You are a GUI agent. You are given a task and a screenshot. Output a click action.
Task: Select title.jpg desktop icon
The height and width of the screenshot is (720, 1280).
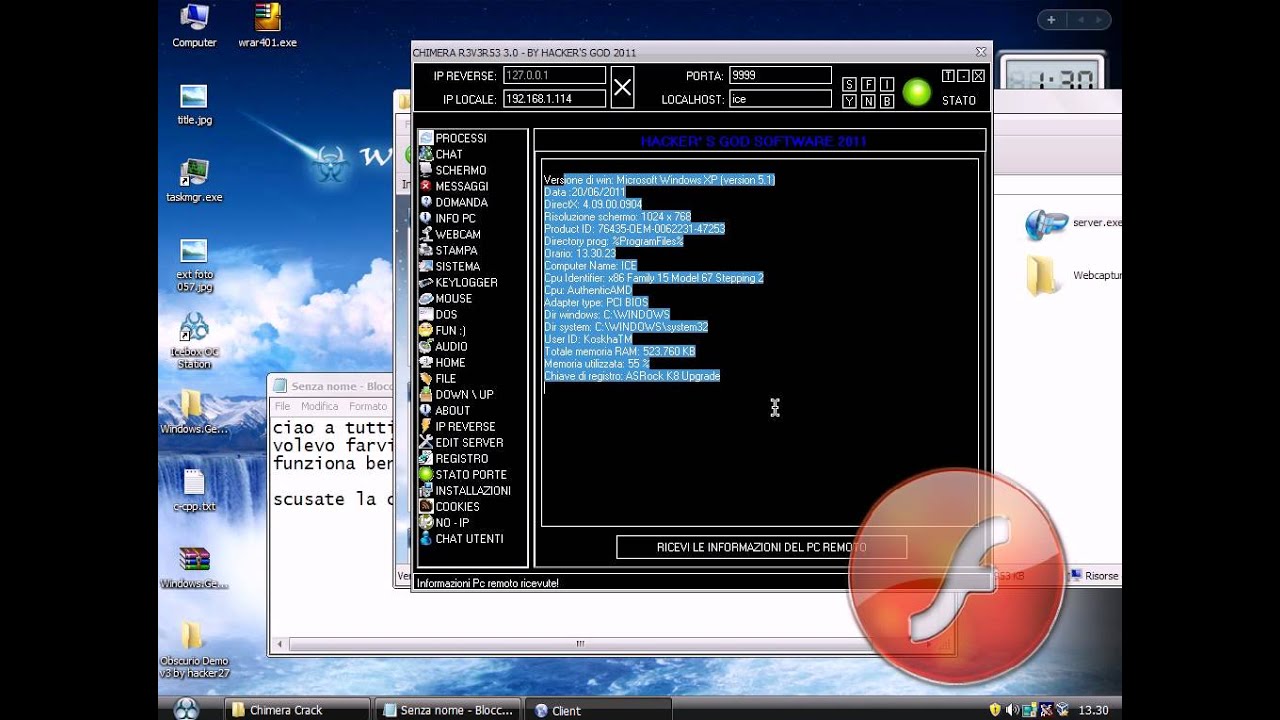pos(194,104)
